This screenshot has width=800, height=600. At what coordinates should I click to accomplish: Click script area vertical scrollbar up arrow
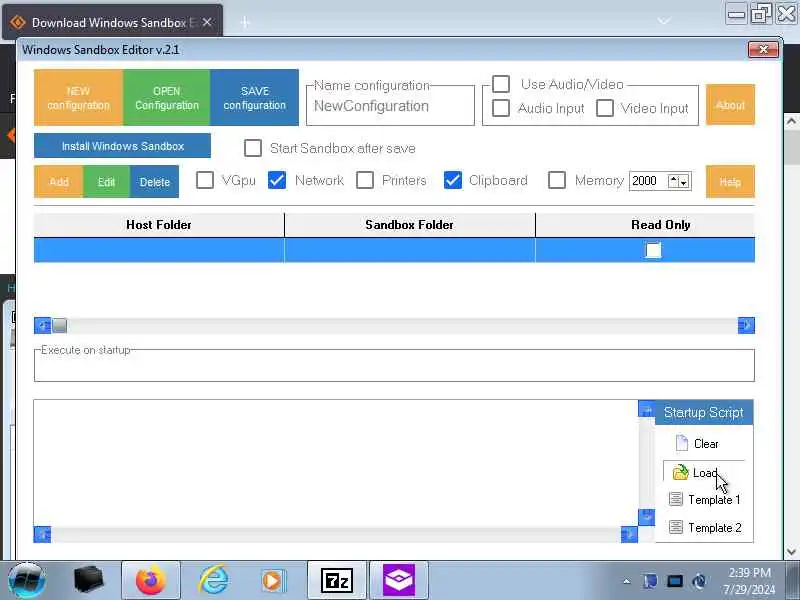(646, 409)
